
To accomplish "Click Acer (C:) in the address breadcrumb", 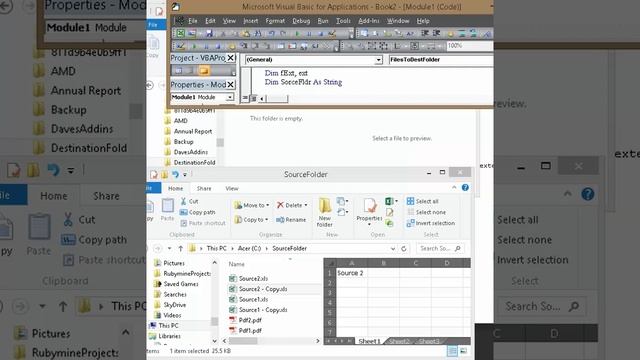I will click(x=249, y=249).
